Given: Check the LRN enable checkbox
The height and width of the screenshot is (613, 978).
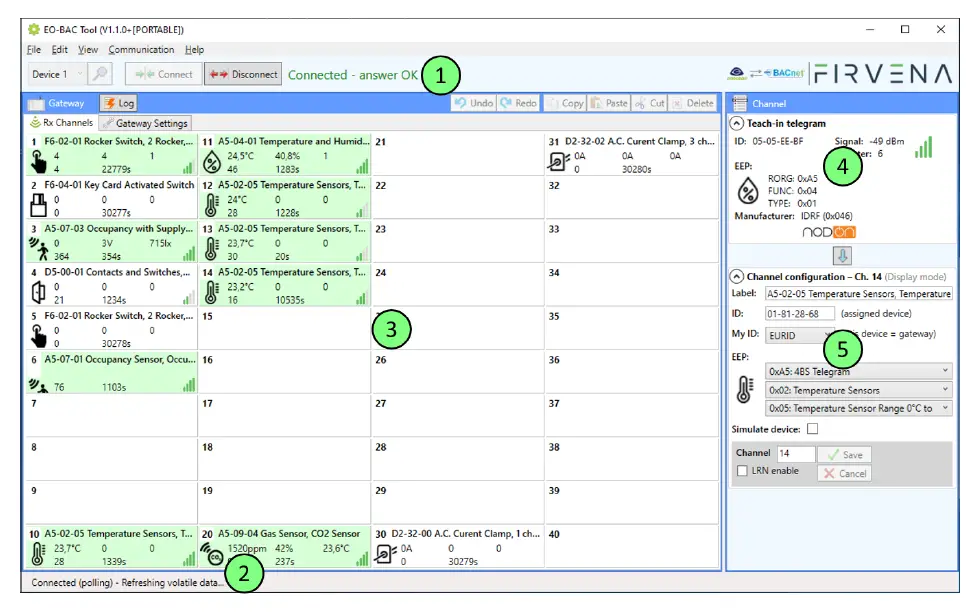Looking at the screenshot, I should click(x=742, y=470).
